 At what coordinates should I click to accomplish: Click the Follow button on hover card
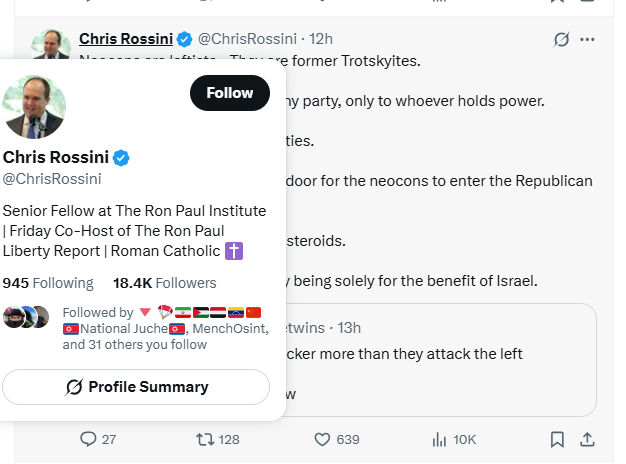pyautogui.click(x=230, y=93)
